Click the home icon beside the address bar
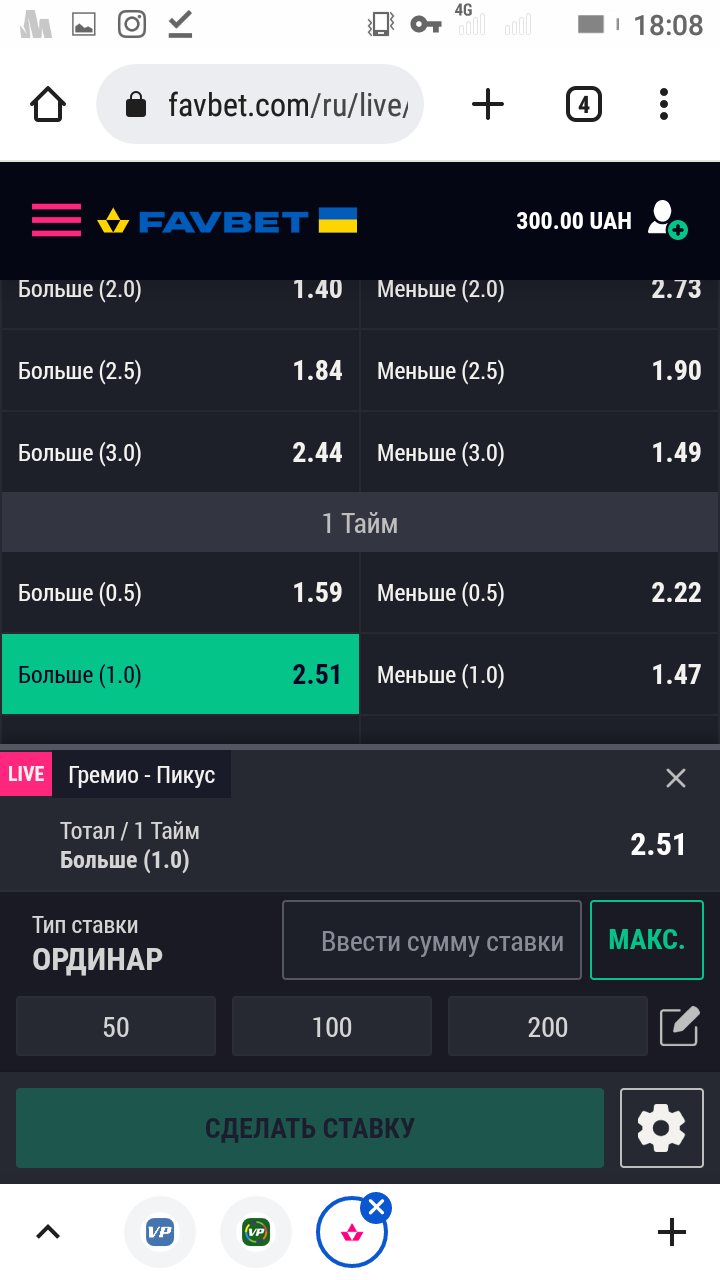 (x=47, y=103)
